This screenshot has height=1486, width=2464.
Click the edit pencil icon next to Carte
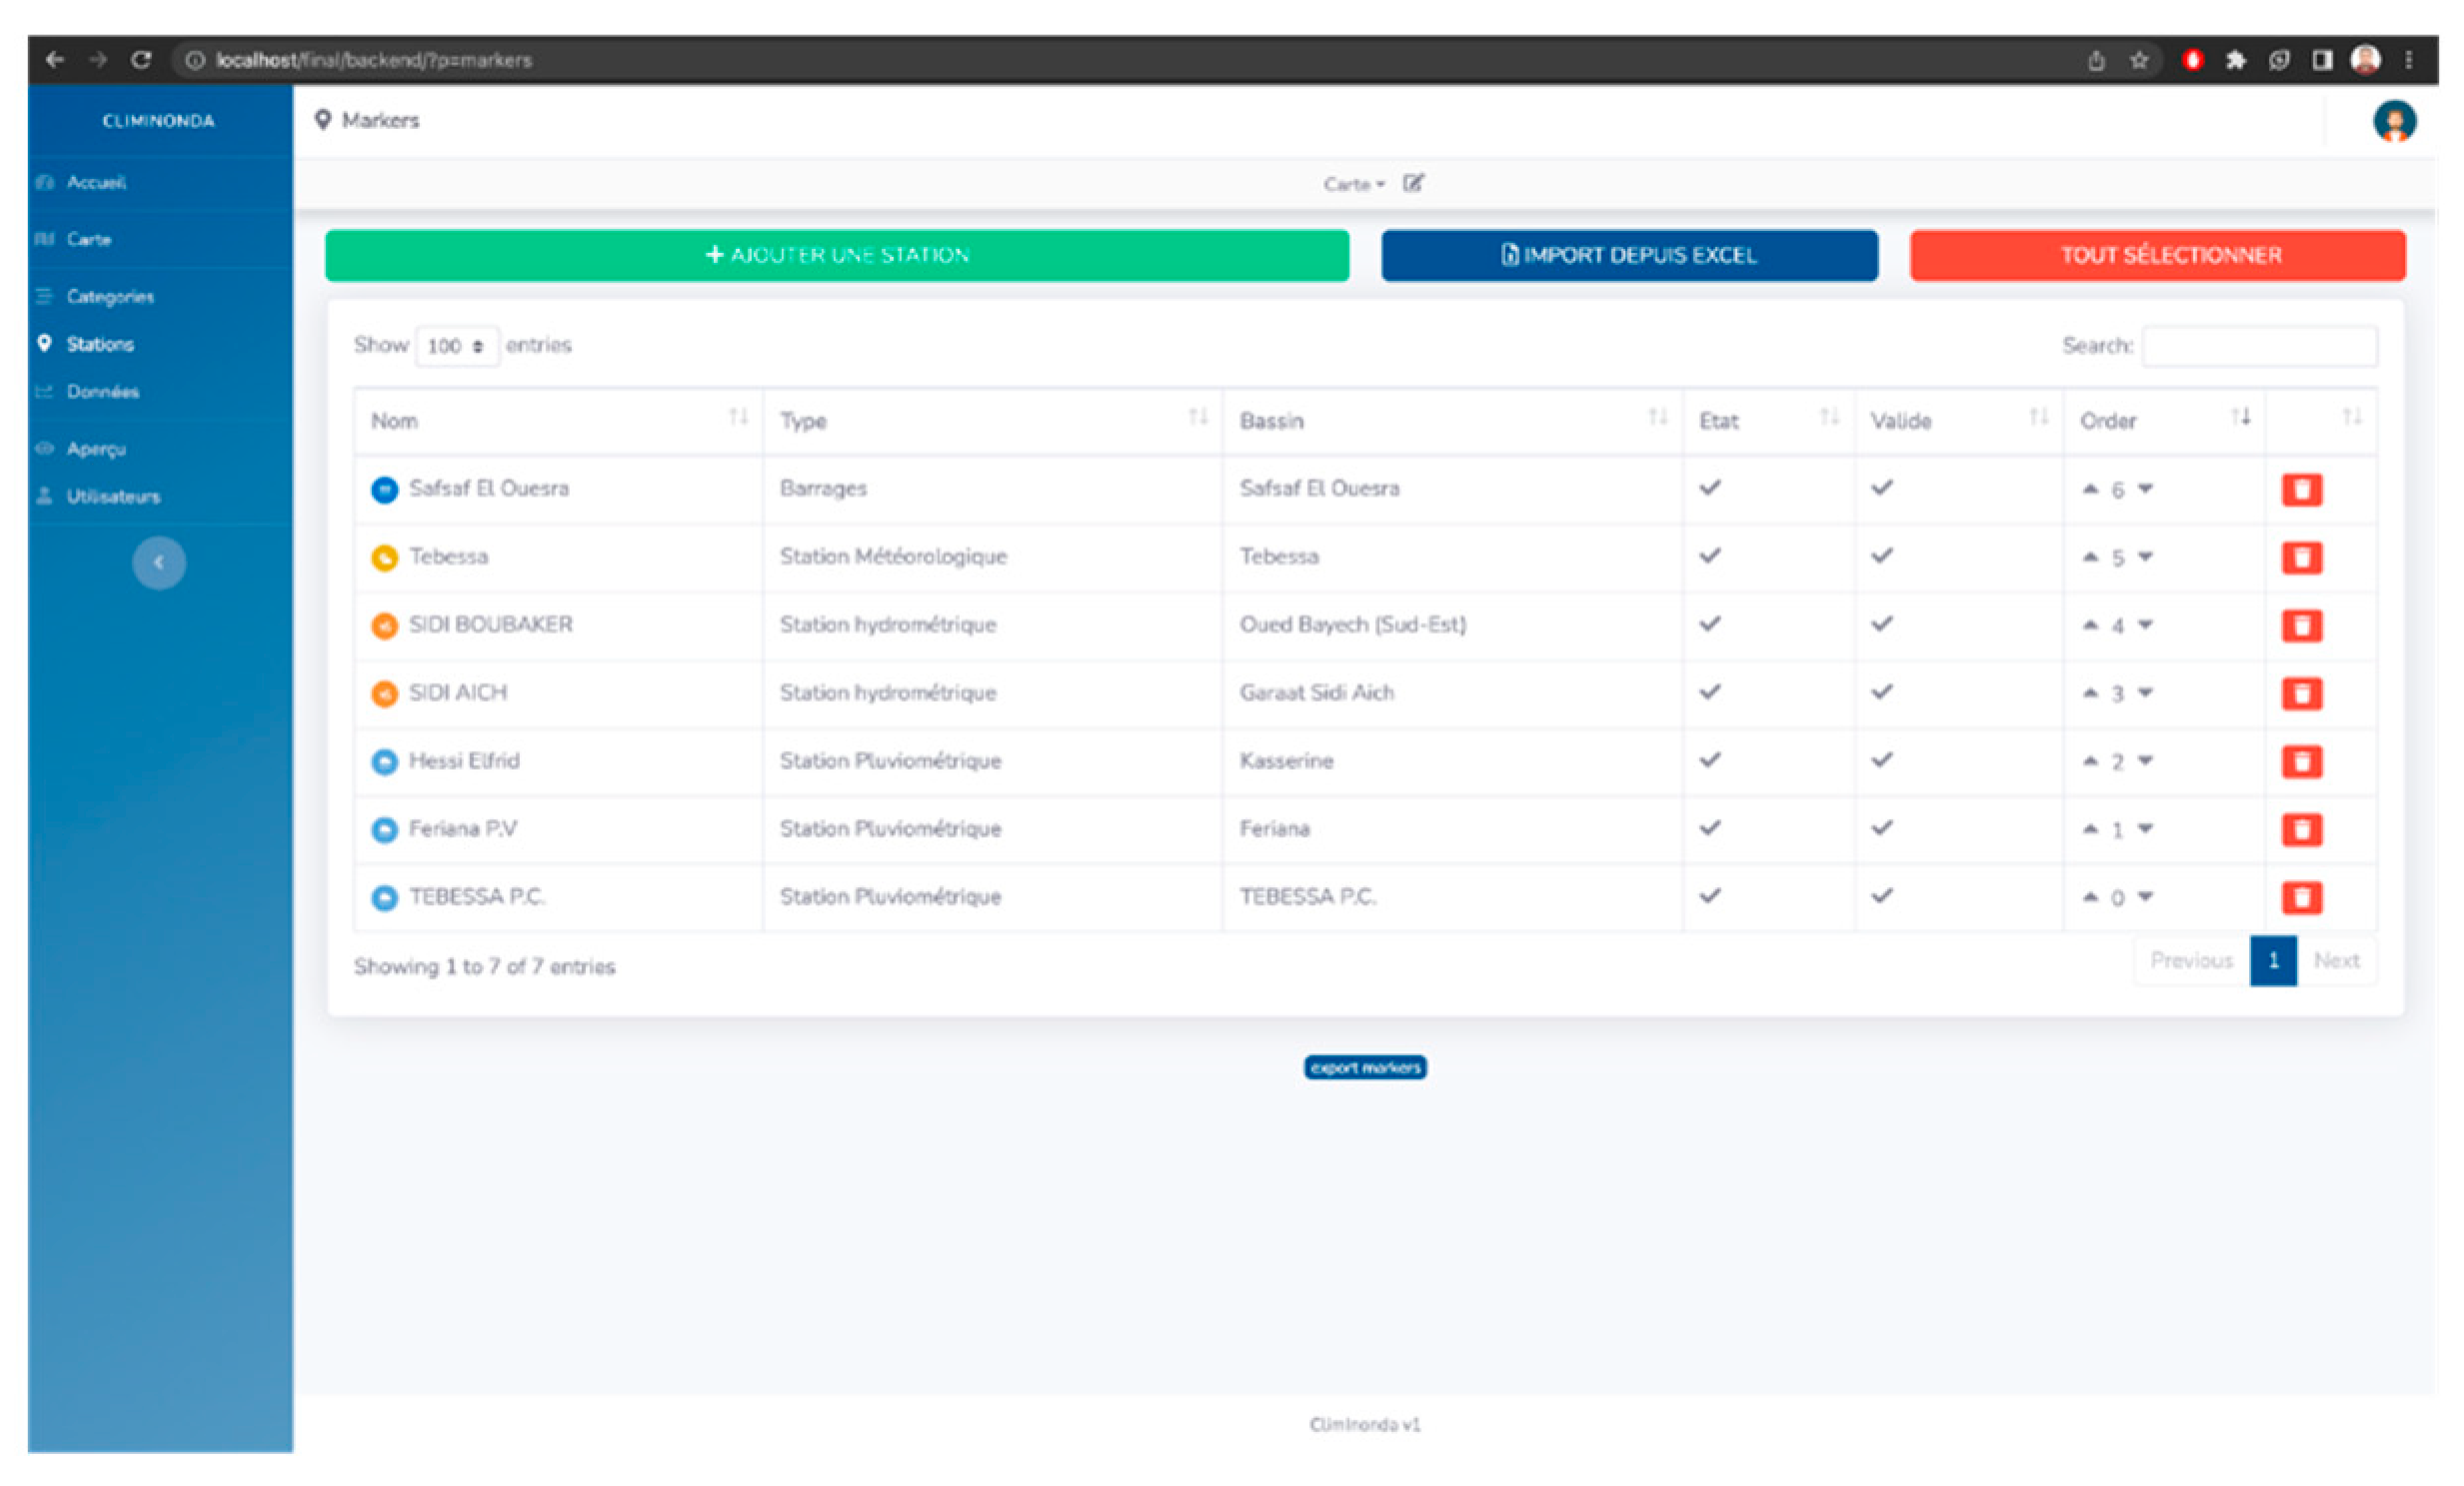(1412, 183)
